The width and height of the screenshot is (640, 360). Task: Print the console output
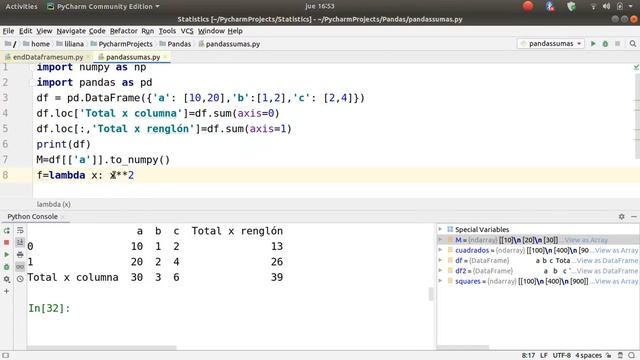point(20,255)
